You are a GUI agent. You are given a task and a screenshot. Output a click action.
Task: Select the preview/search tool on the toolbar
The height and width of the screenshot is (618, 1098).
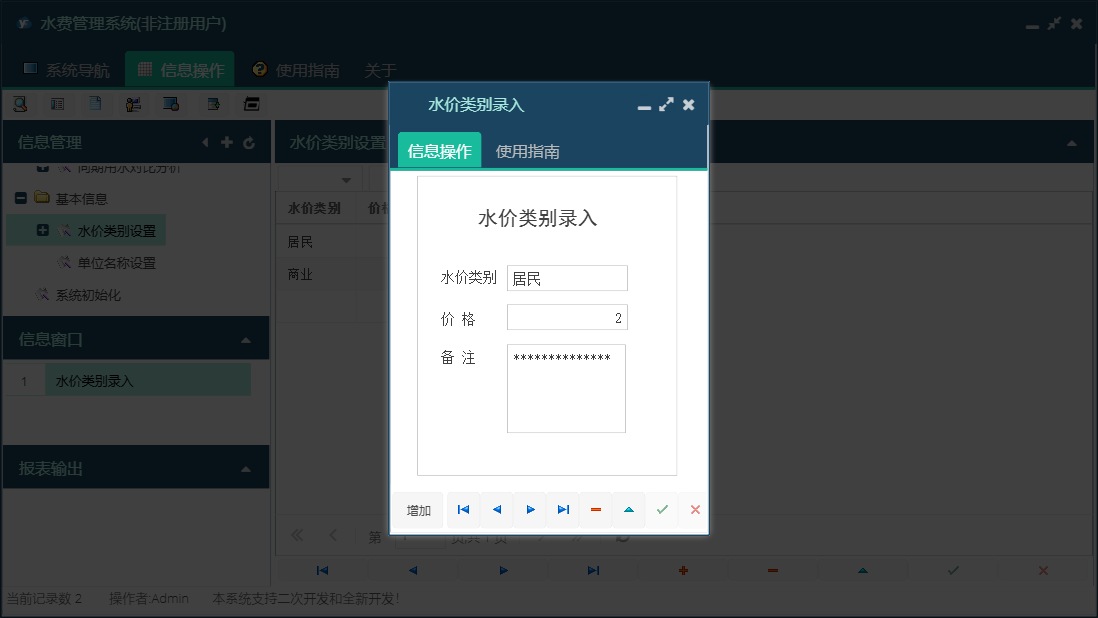pos(21,104)
